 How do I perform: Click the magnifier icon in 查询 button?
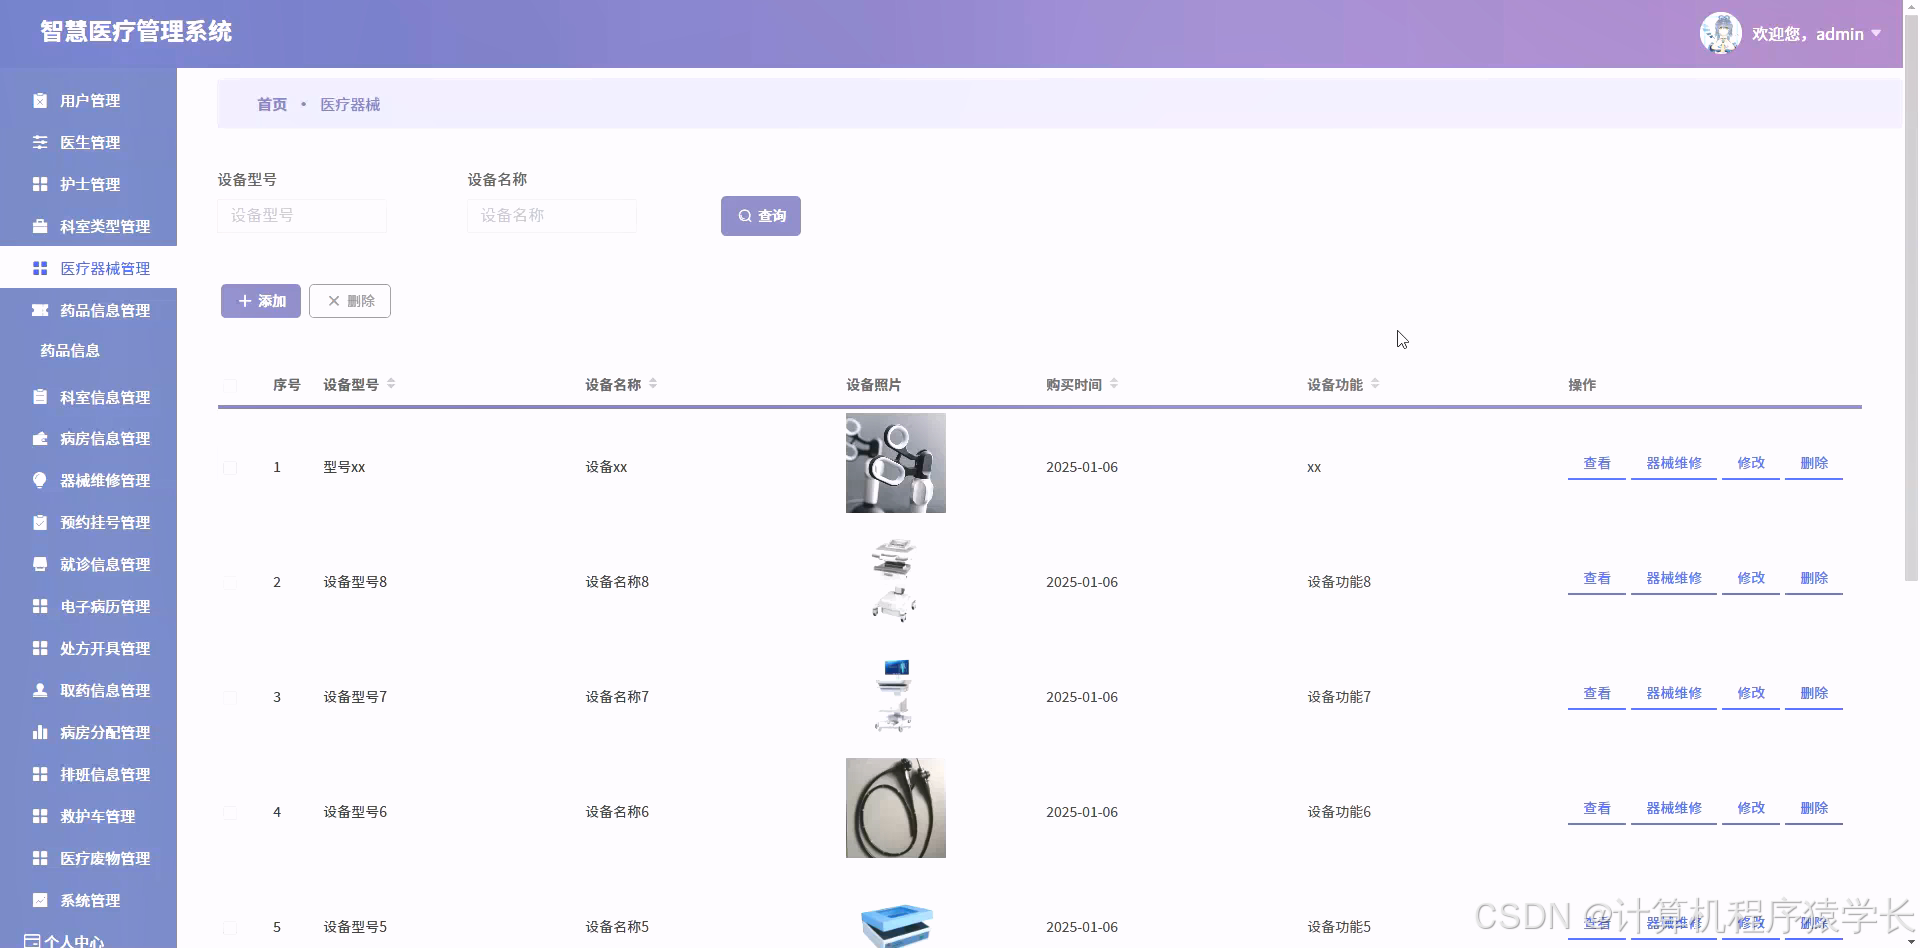[x=745, y=216]
